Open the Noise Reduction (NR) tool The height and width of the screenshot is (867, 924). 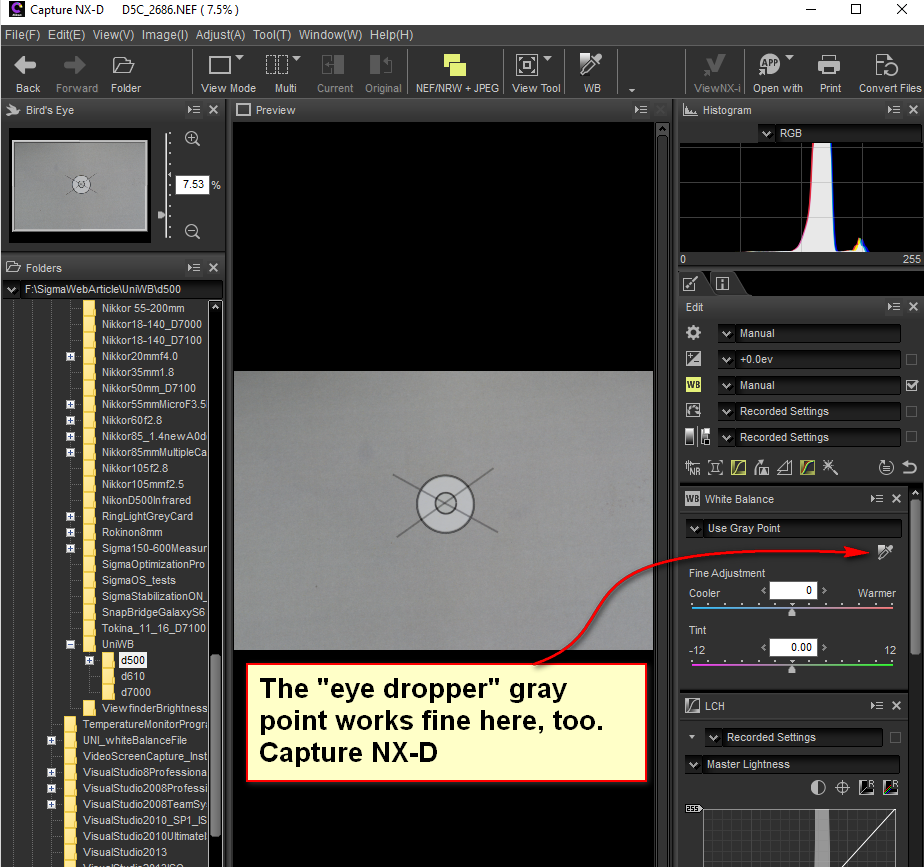pyautogui.click(x=693, y=468)
